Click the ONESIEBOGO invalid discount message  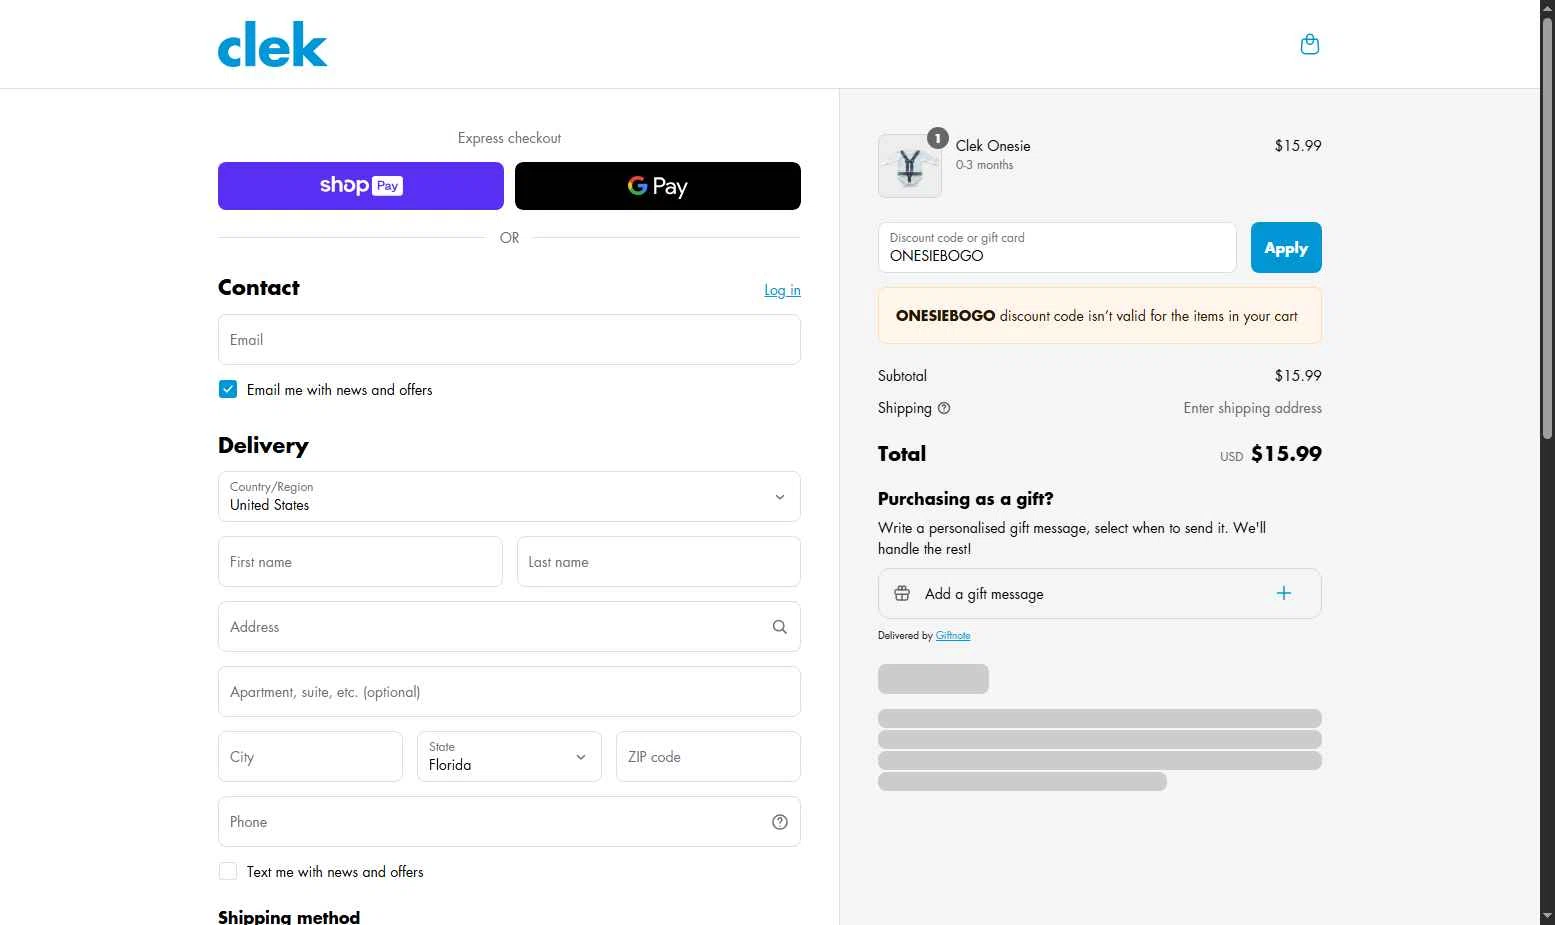pyautogui.click(x=1100, y=316)
